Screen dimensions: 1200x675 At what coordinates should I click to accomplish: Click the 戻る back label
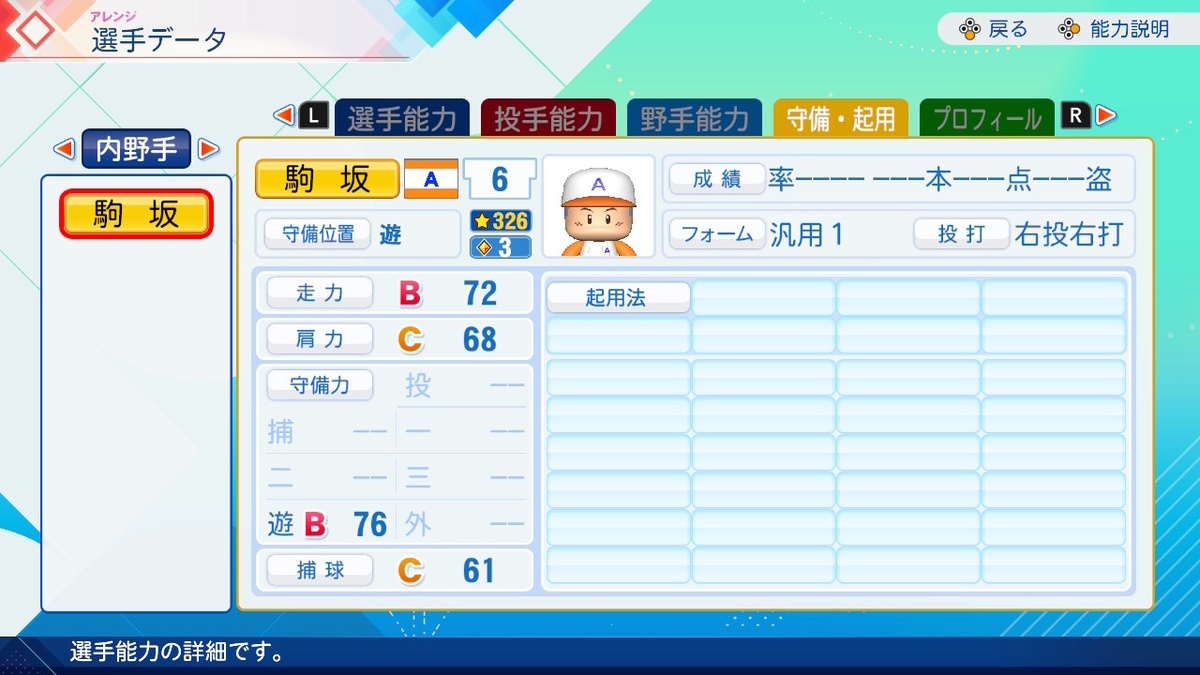pyautogui.click(x=1008, y=29)
